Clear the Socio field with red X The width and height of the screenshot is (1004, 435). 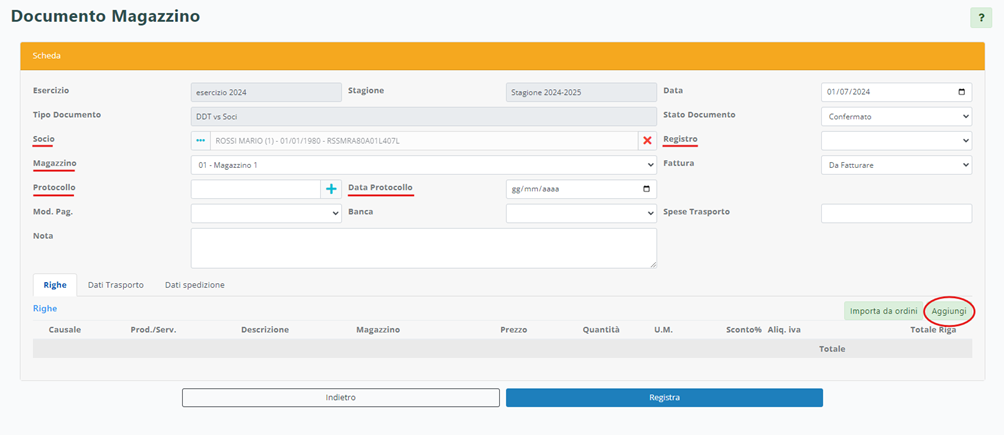[x=647, y=141]
